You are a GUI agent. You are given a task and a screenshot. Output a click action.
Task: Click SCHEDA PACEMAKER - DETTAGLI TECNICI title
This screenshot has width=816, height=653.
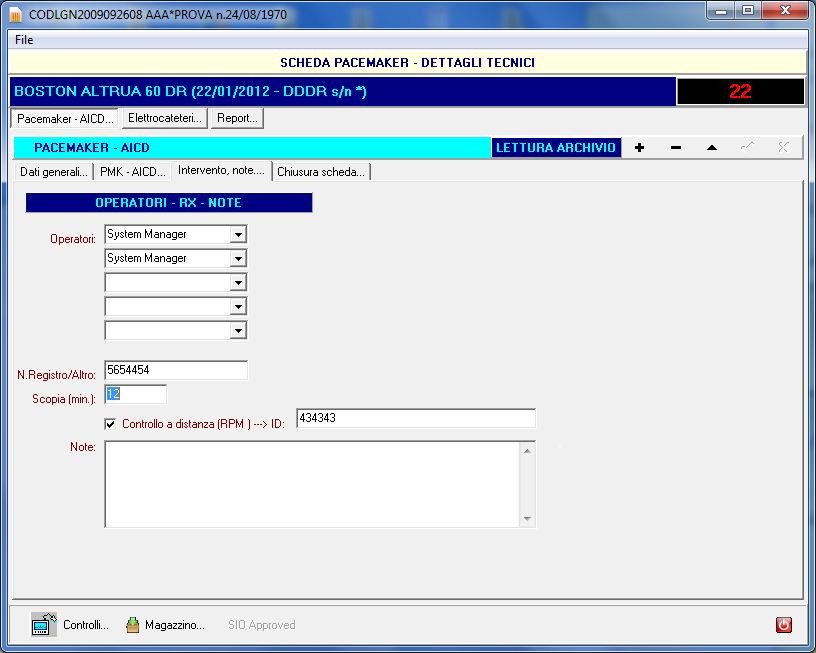(407, 63)
